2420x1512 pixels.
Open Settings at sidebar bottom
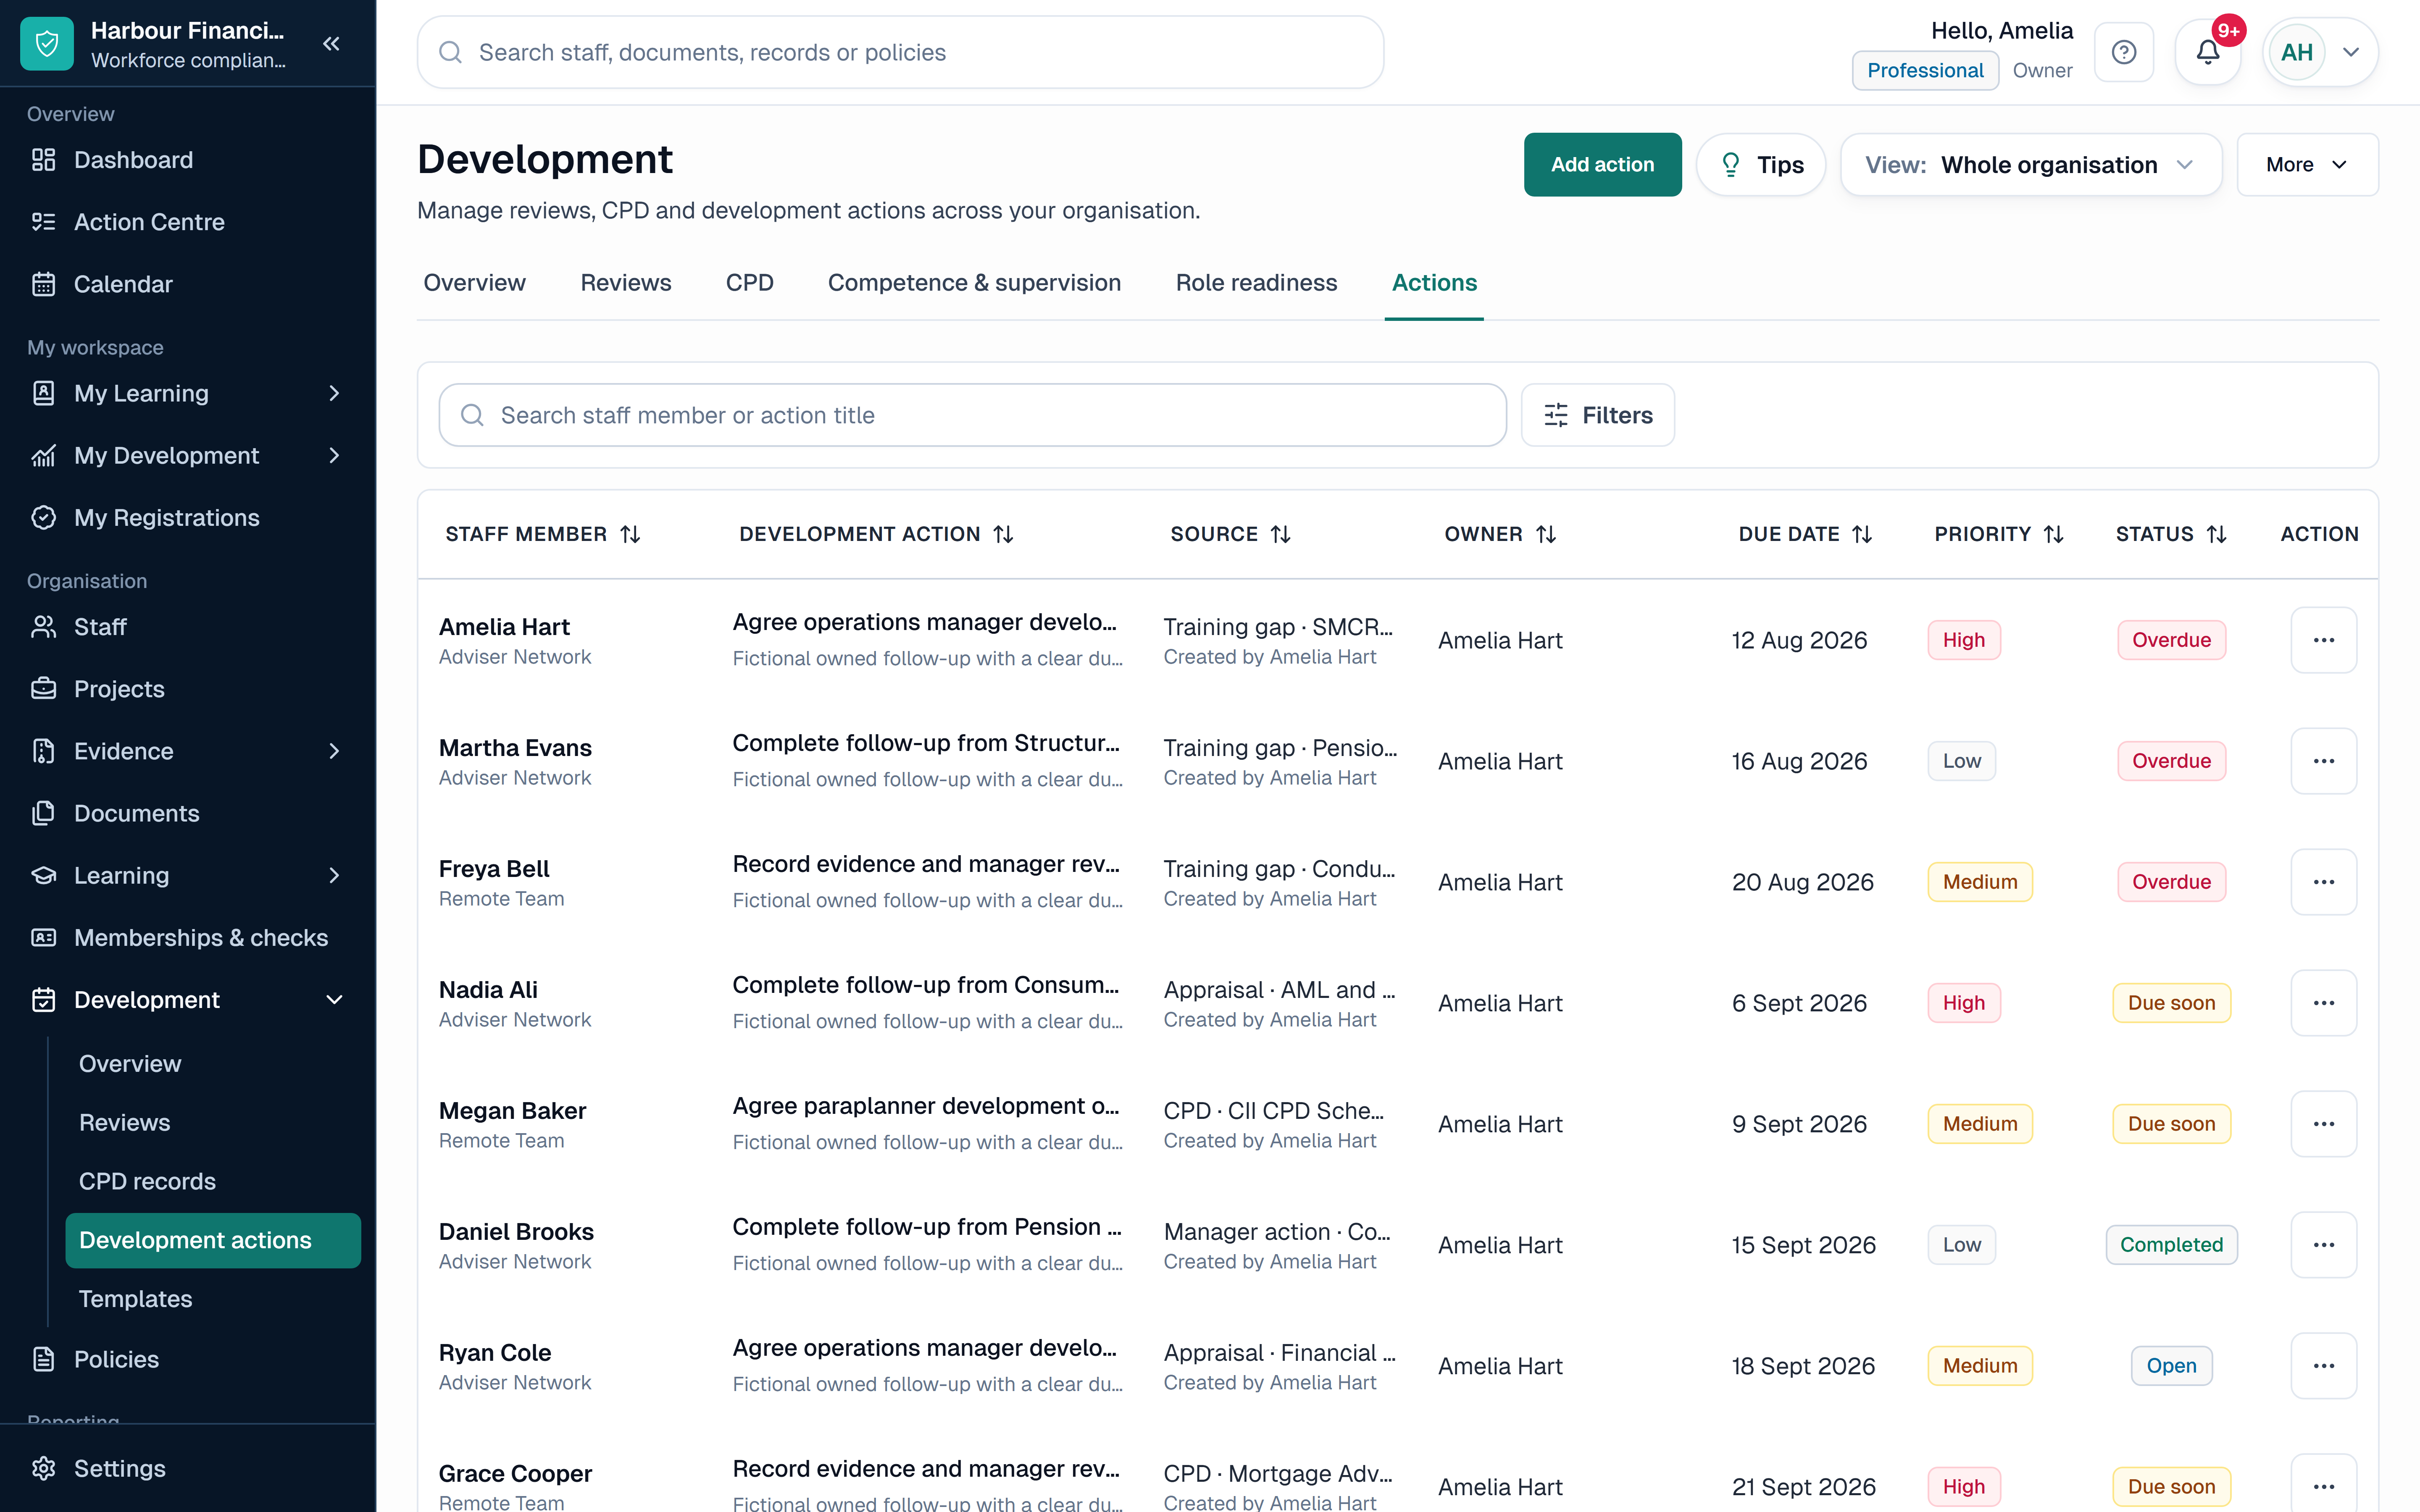[x=188, y=1468]
